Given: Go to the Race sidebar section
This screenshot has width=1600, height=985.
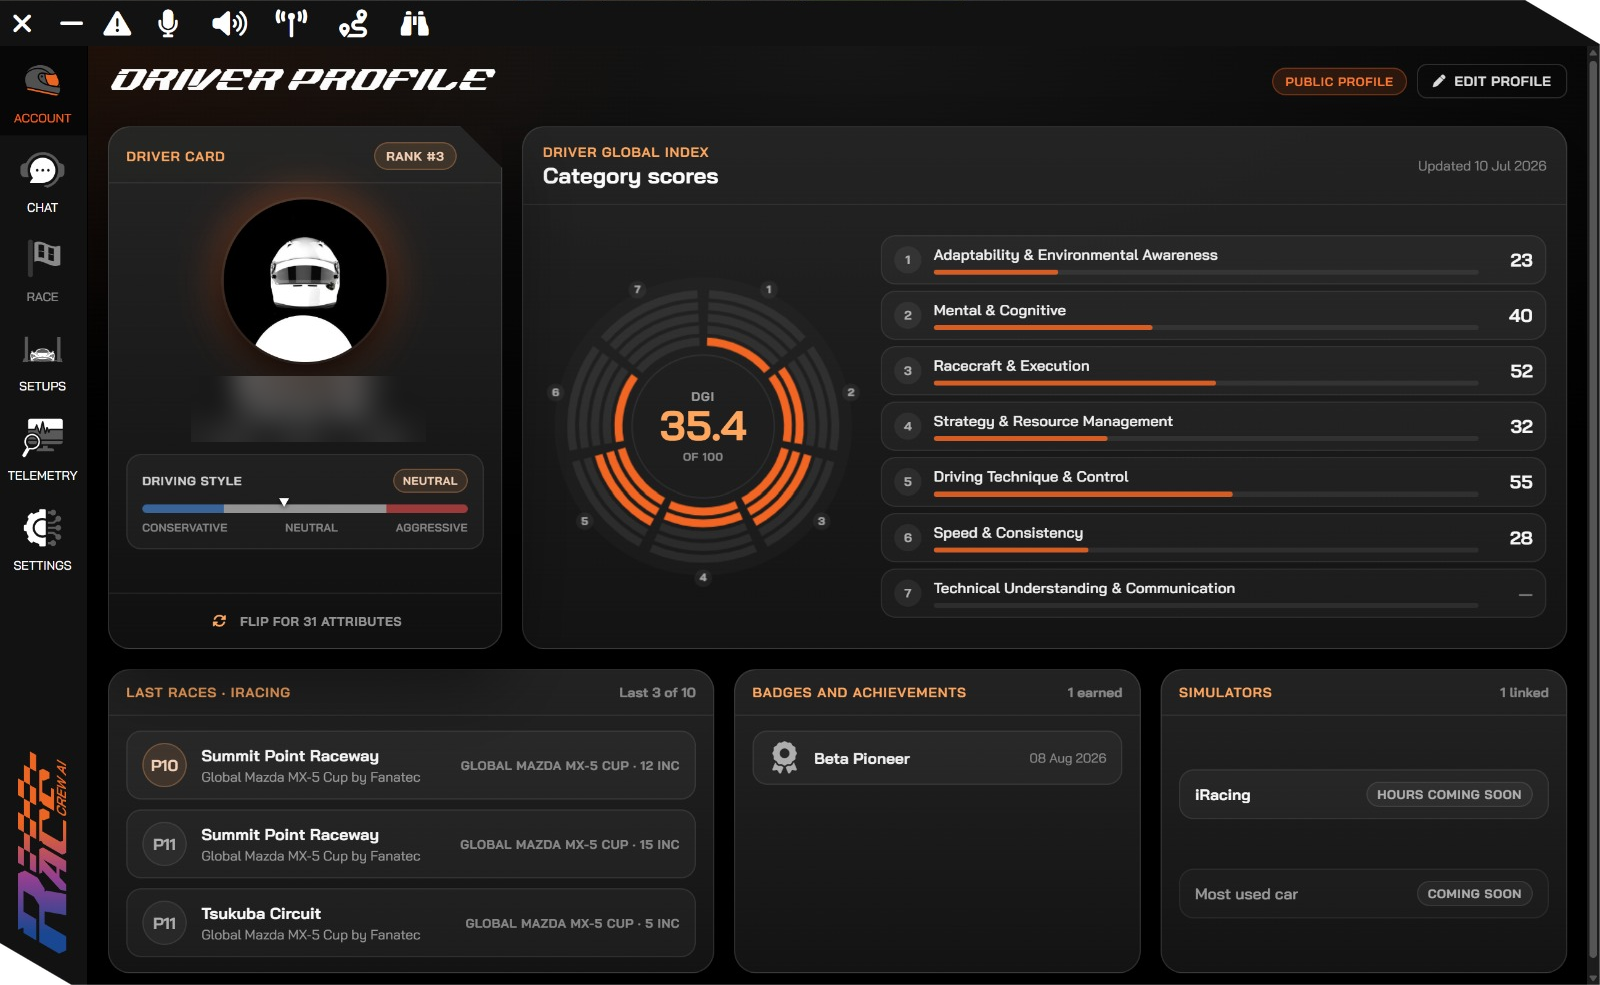Looking at the screenshot, I should coord(42,272).
